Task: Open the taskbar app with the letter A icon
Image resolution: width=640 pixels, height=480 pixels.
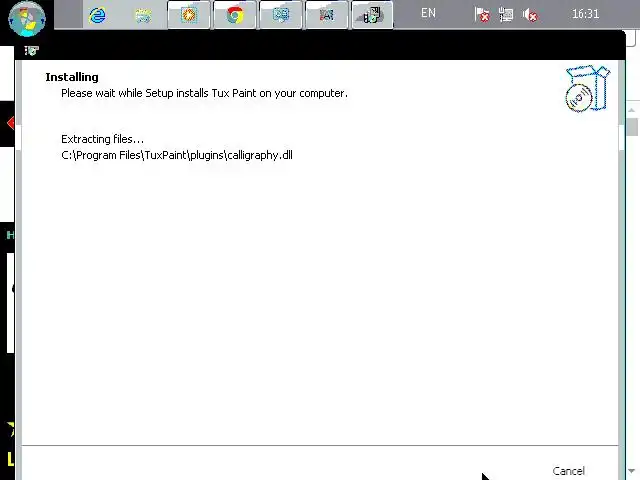Action: (x=327, y=15)
